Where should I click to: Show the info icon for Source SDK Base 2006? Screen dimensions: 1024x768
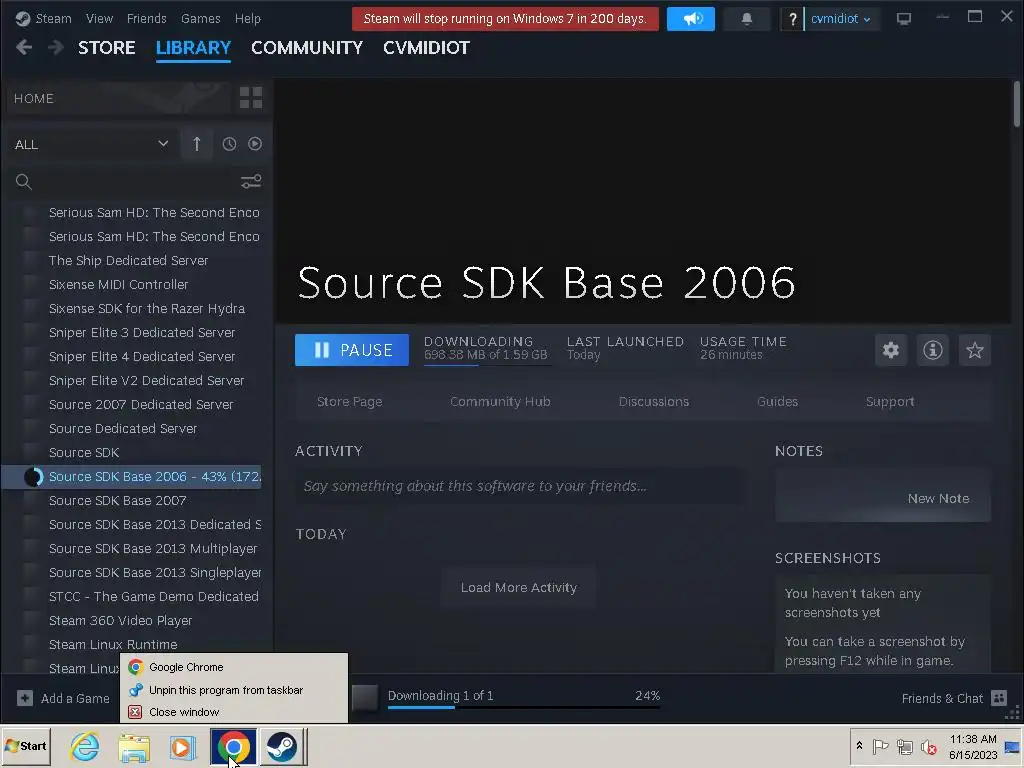click(x=933, y=350)
